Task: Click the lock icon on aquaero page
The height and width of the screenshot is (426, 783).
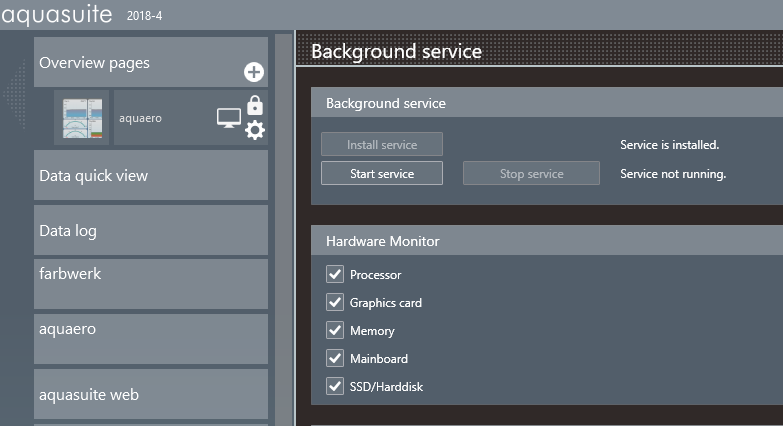Action: (x=255, y=105)
